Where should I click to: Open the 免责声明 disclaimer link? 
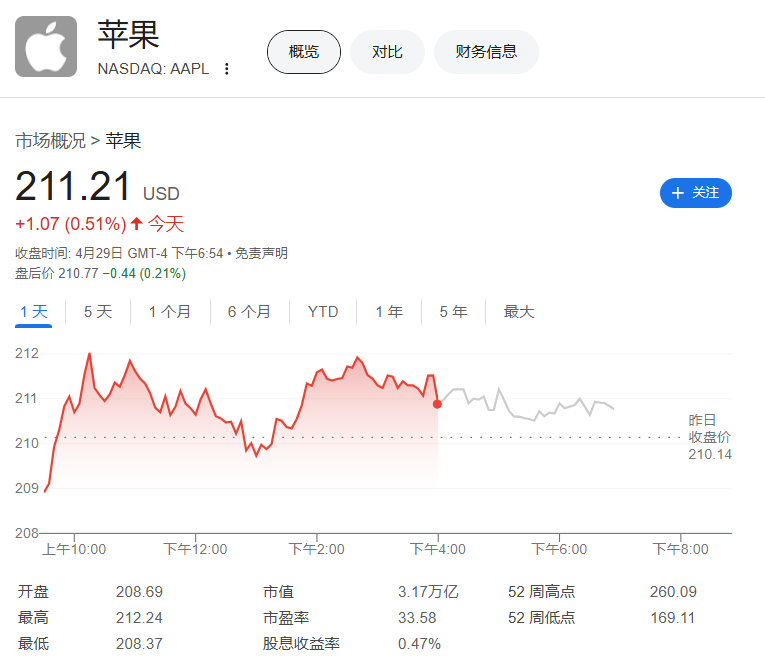262,253
